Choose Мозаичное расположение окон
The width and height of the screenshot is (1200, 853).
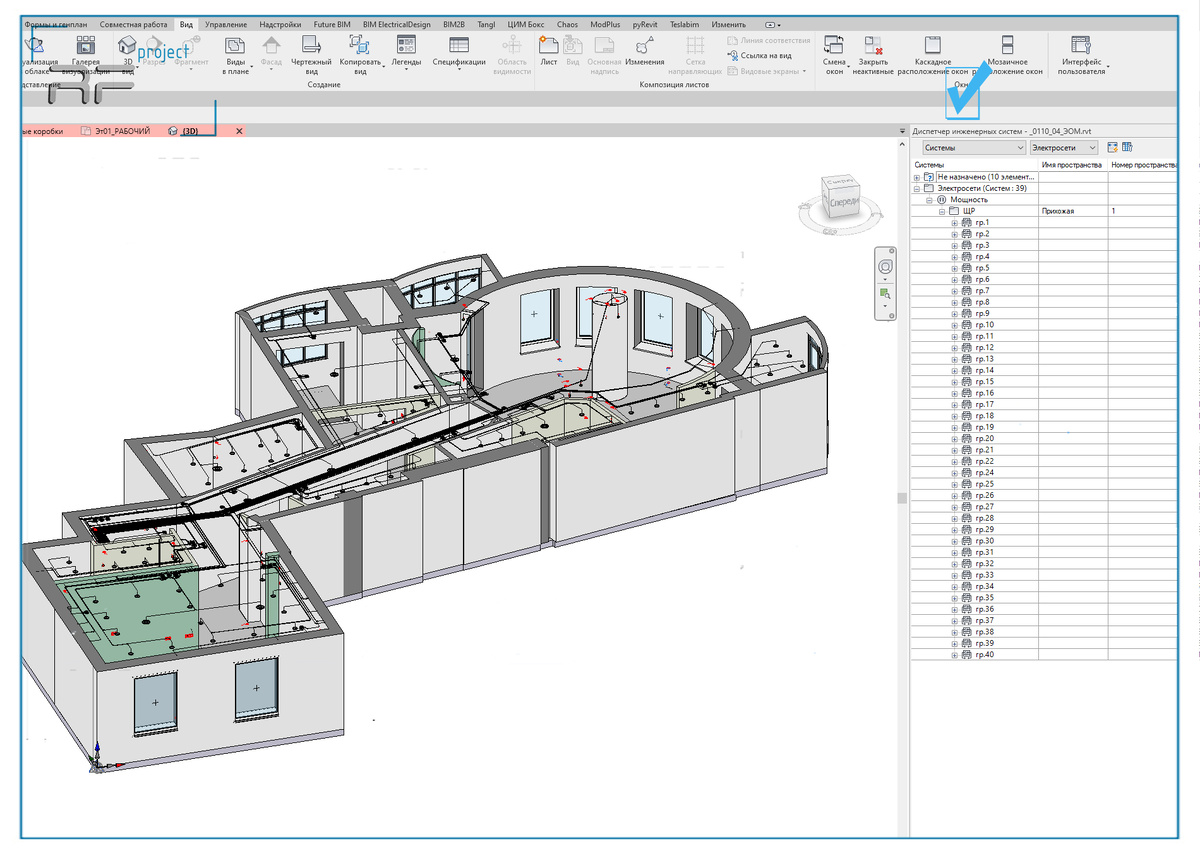point(1007,54)
